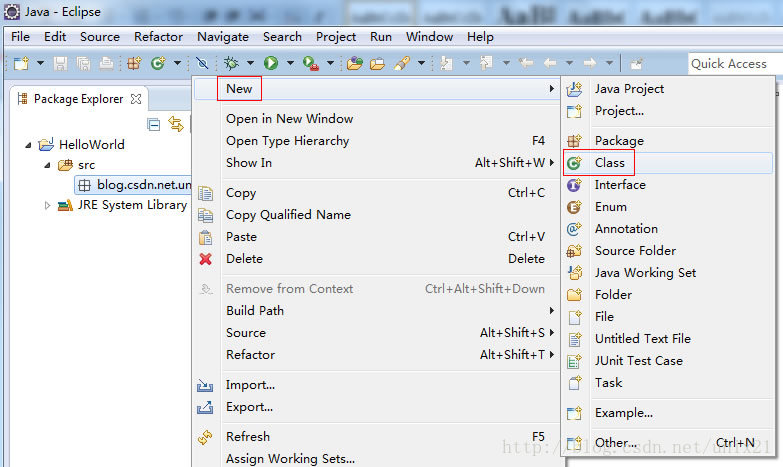Select Export... in the context menu
Screen dimensions: 783x467
click(376, 407)
